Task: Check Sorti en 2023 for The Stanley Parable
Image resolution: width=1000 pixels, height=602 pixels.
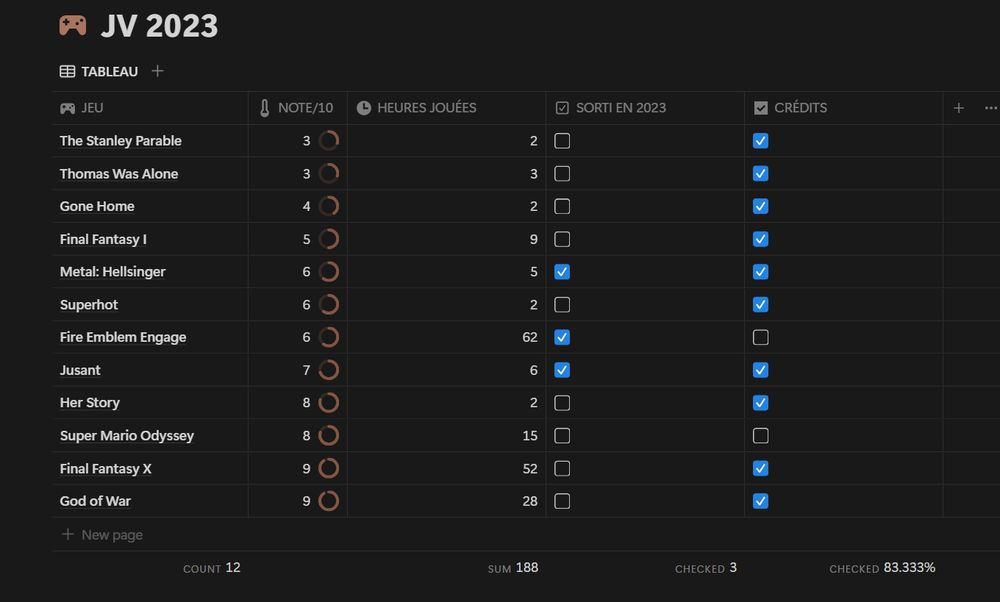Action: point(562,140)
